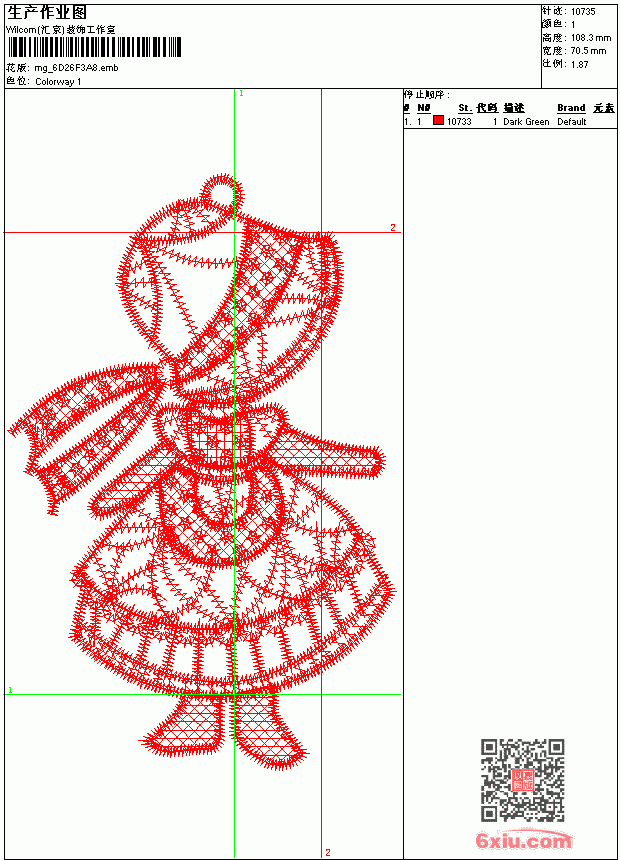Click the 6xiu.com watermark link
Image resolution: width=620 pixels, height=860 pixels.
(x=523, y=840)
